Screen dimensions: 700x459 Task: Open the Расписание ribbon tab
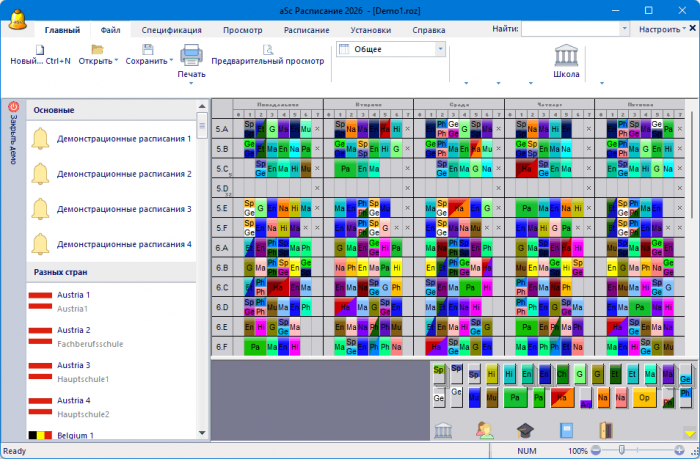pos(306,30)
